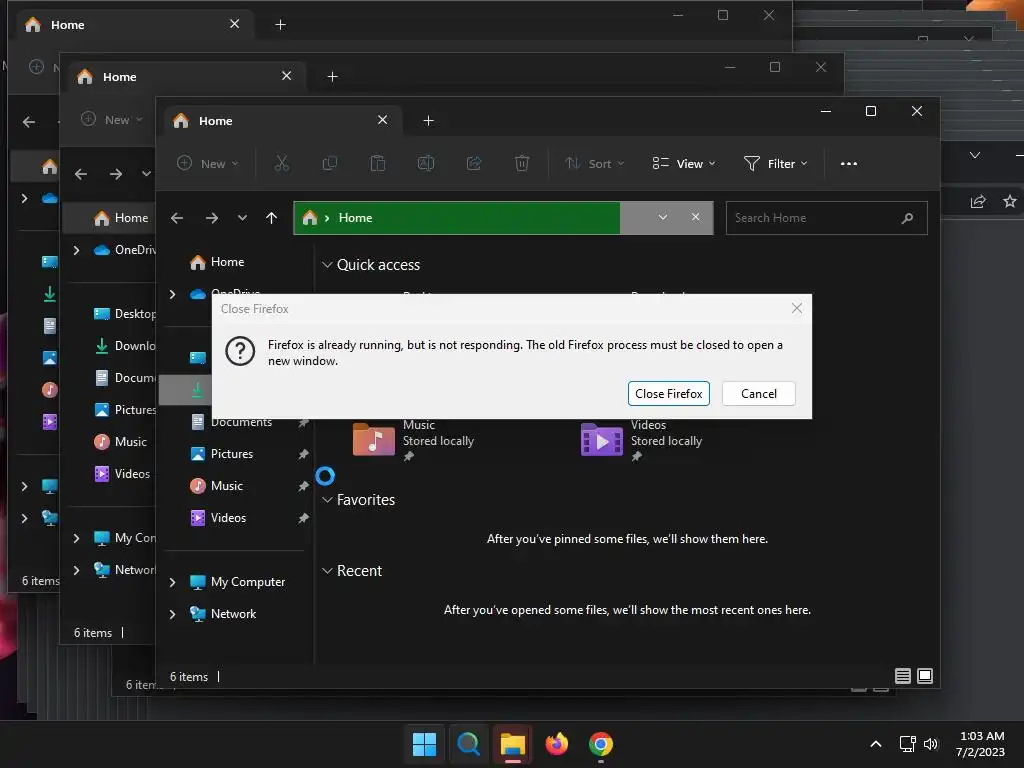This screenshot has height=768, width=1024.
Task: Click the search magnifier icon in Search Home
Action: point(907,218)
